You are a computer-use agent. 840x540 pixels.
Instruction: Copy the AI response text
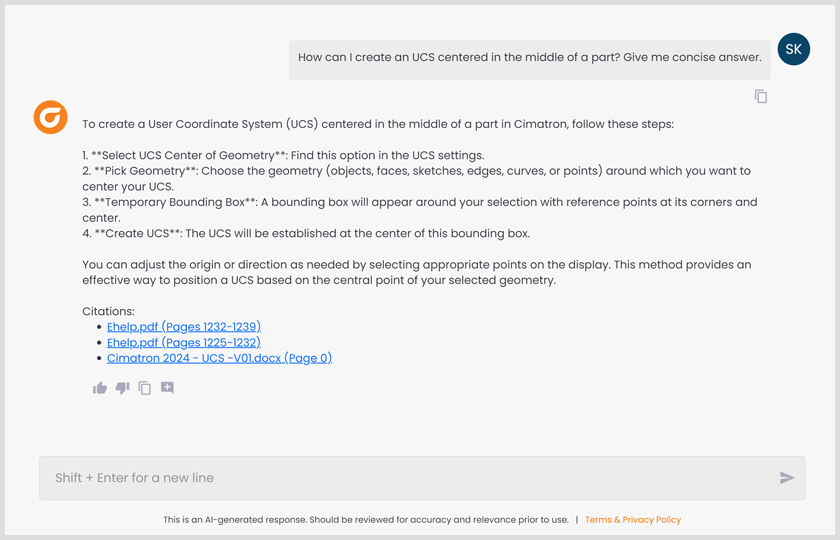145,388
